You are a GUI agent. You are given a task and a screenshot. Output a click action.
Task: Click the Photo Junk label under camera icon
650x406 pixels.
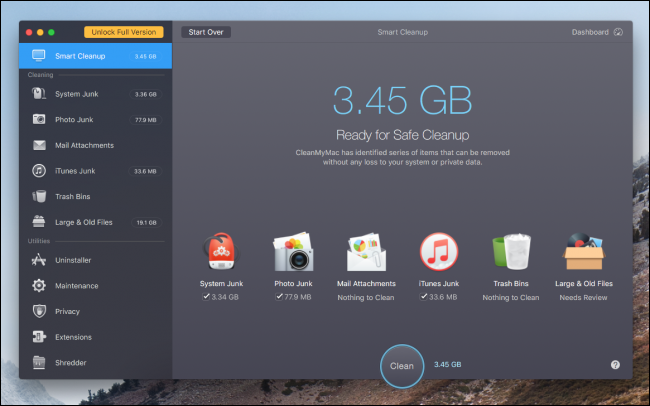point(293,284)
